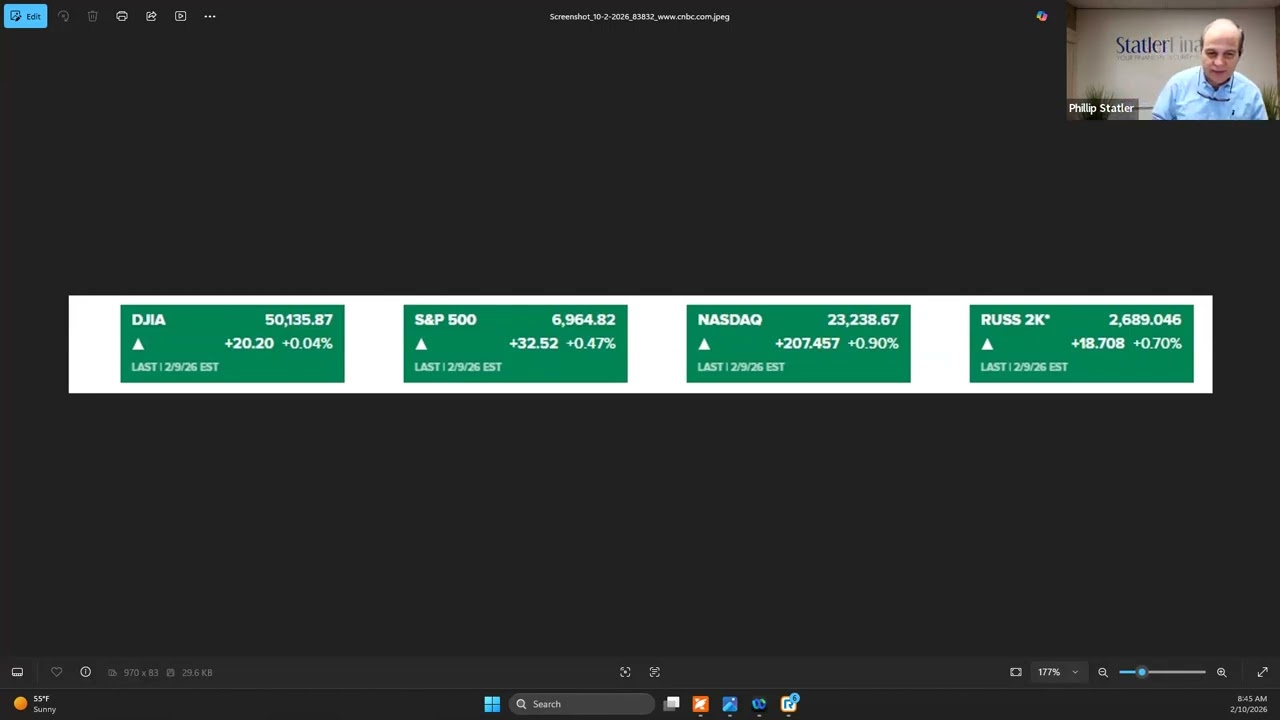Click the fit to window icon
Image resolution: width=1280 pixels, height=720 pixels.
1016,672
